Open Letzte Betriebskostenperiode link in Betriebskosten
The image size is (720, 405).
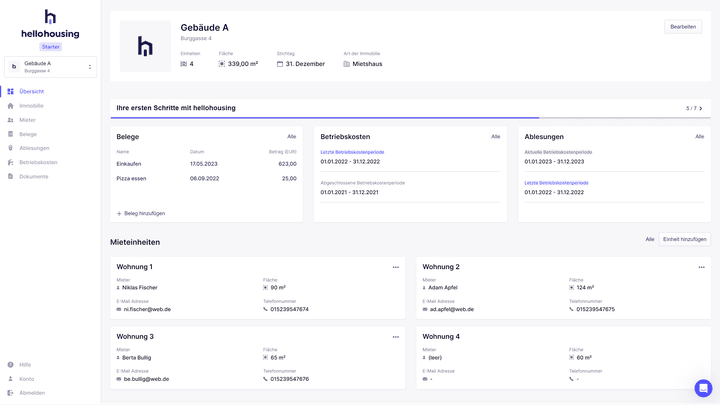[352, 152]
